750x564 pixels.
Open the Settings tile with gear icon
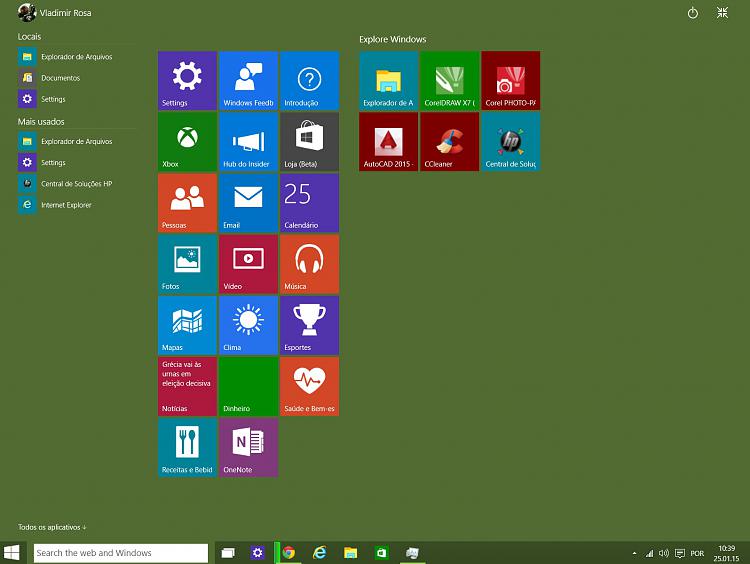[x=187, y=81]
